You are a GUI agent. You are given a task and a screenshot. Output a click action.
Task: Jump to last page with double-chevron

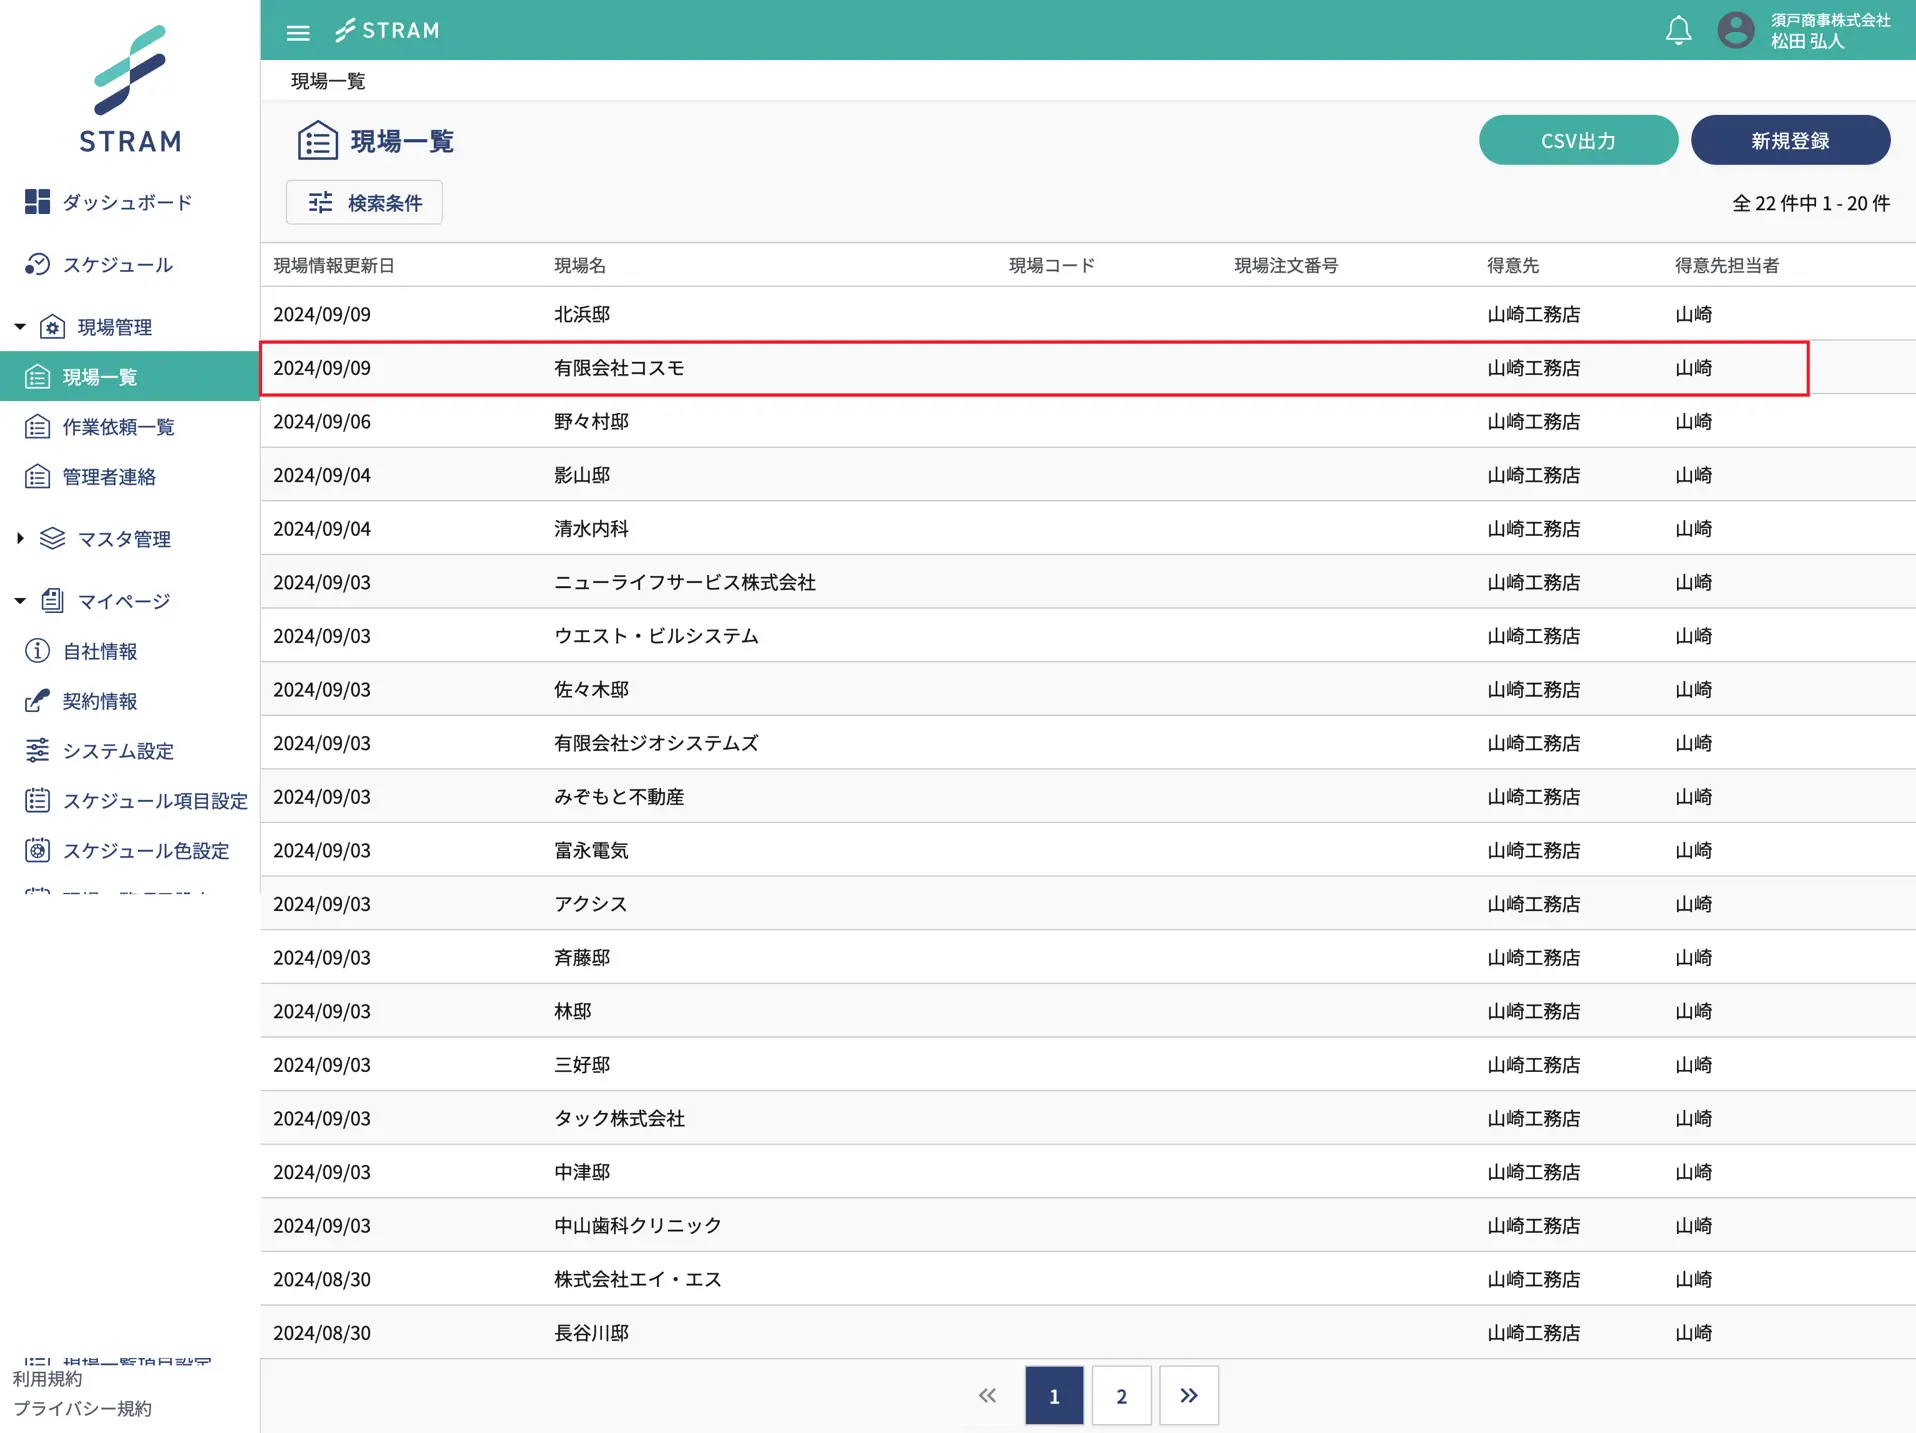pyautogui.click(x=1188, y=1396)
